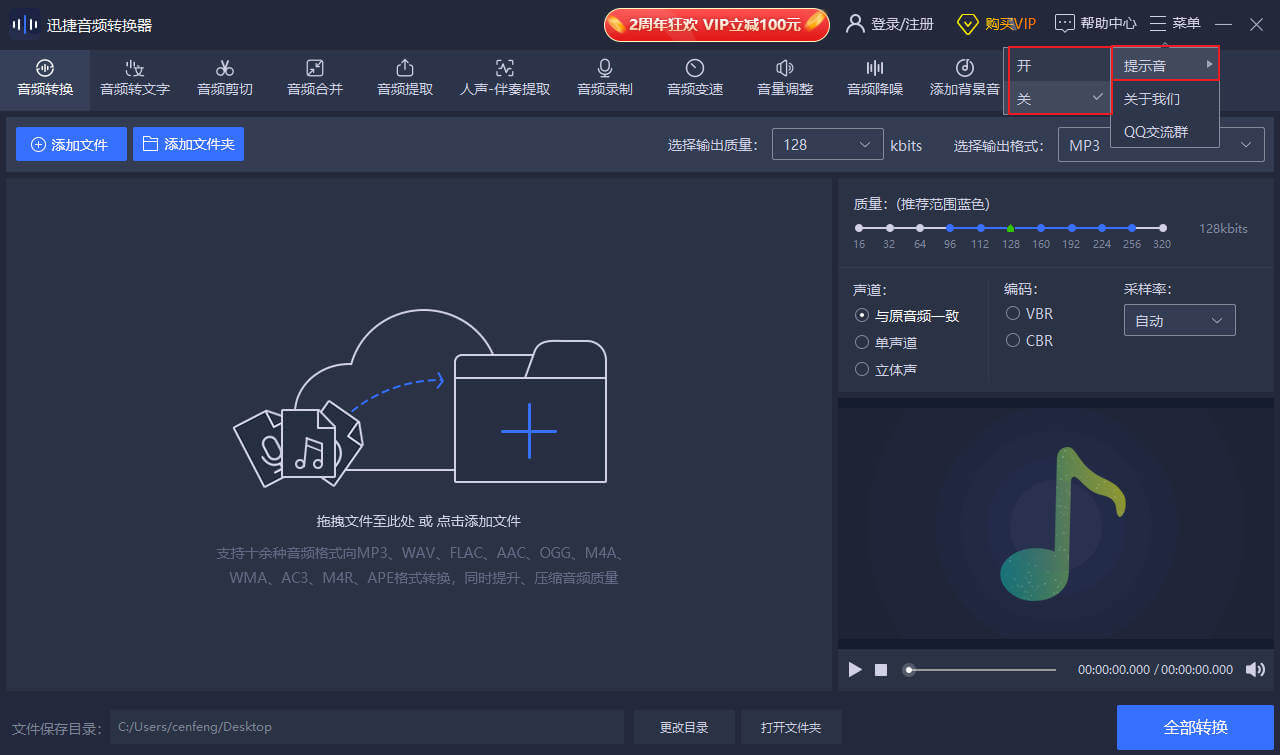Open the 音频转文字 tool
The width and height of the screenshot is (1280, 755).
click(135, 78)
